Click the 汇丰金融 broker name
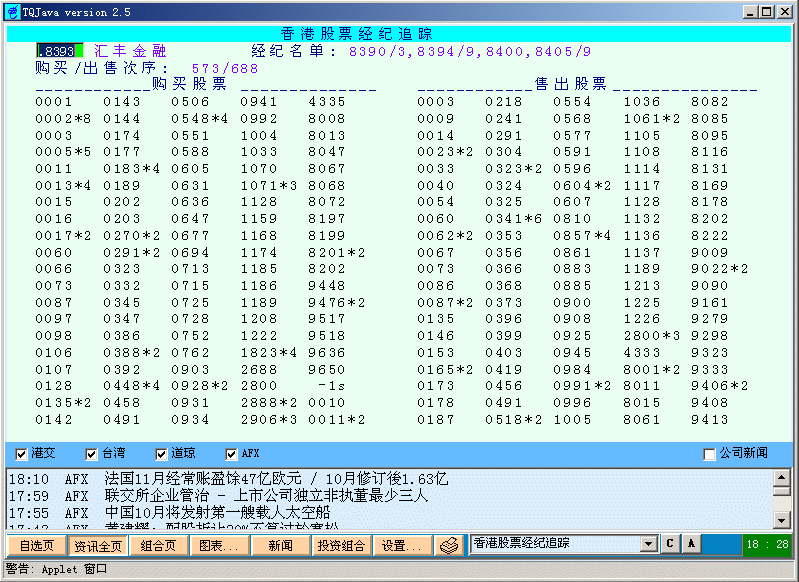 130,51
